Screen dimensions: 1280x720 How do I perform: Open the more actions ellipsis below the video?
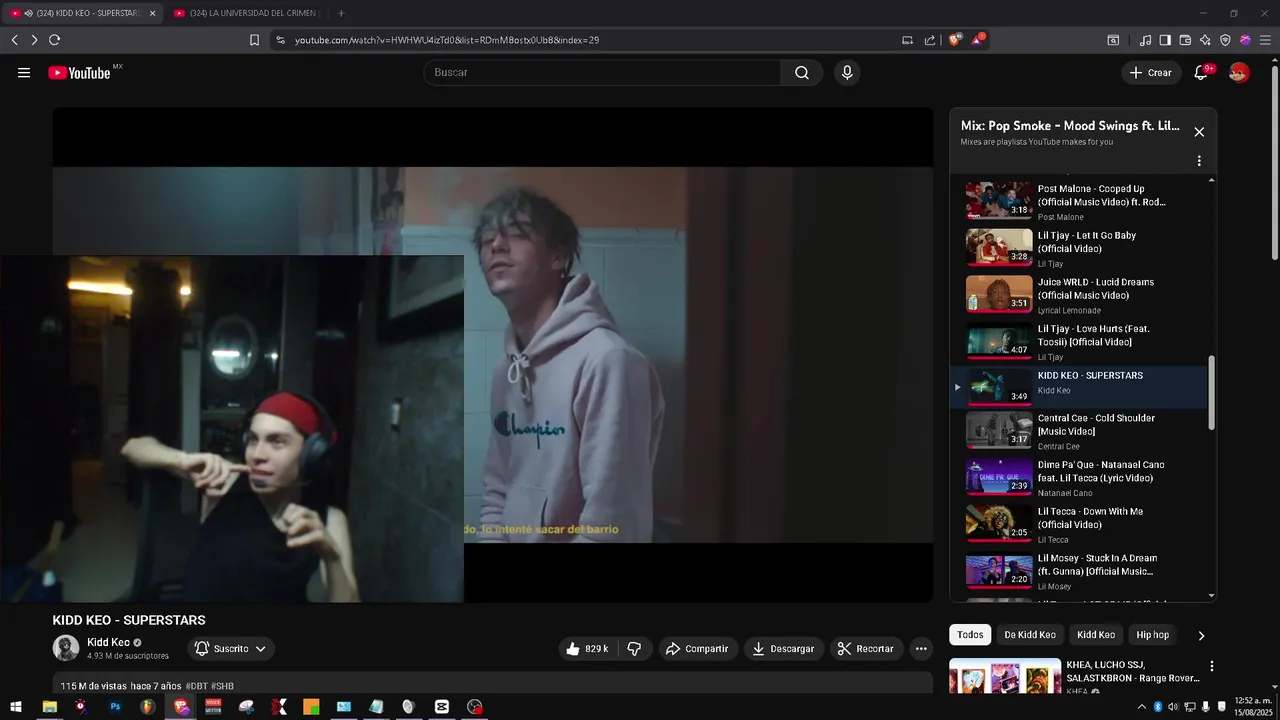(921, 649)
